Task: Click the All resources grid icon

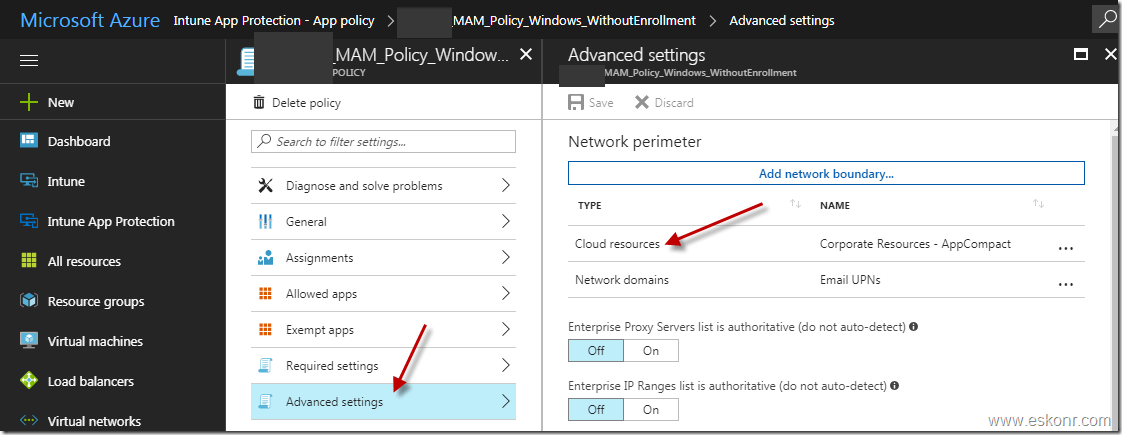Action: (x=29, y=261)
